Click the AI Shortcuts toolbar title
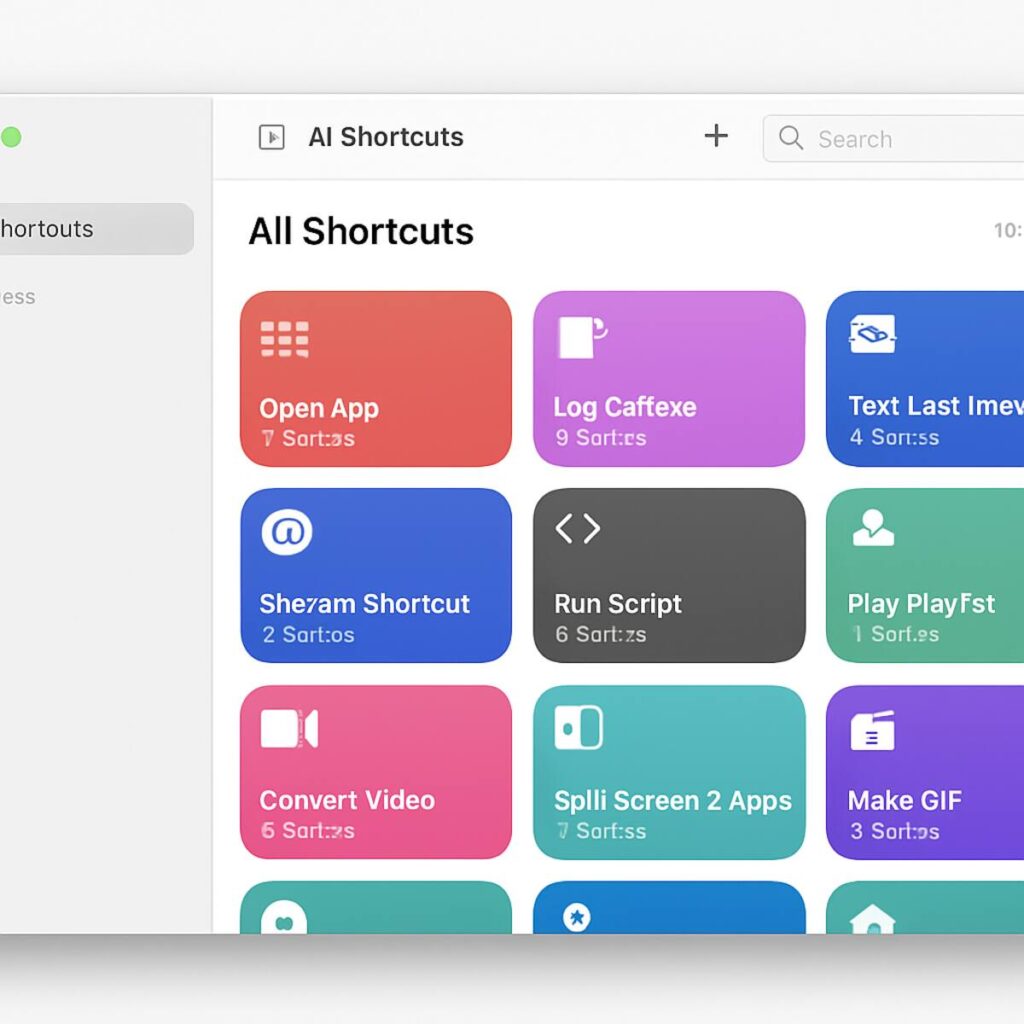 coord(385,137)
